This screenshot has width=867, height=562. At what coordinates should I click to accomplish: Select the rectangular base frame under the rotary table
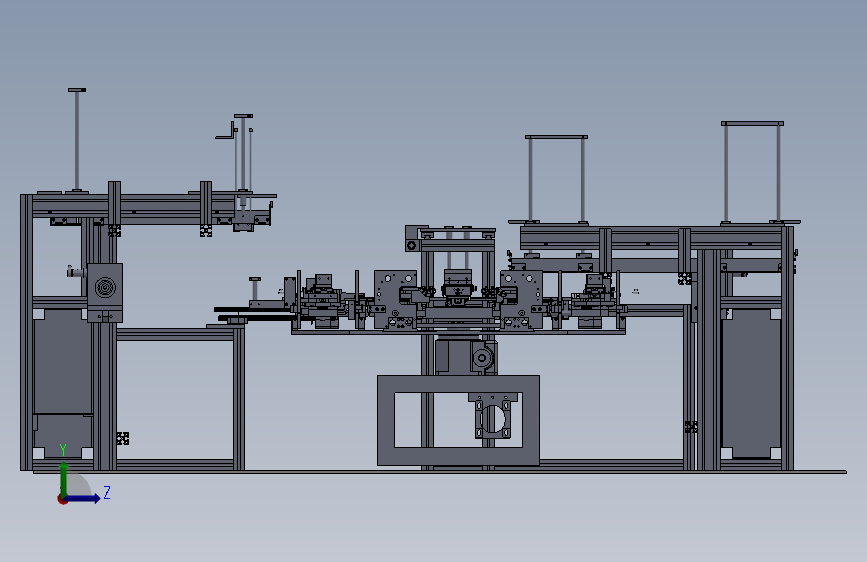458,420
